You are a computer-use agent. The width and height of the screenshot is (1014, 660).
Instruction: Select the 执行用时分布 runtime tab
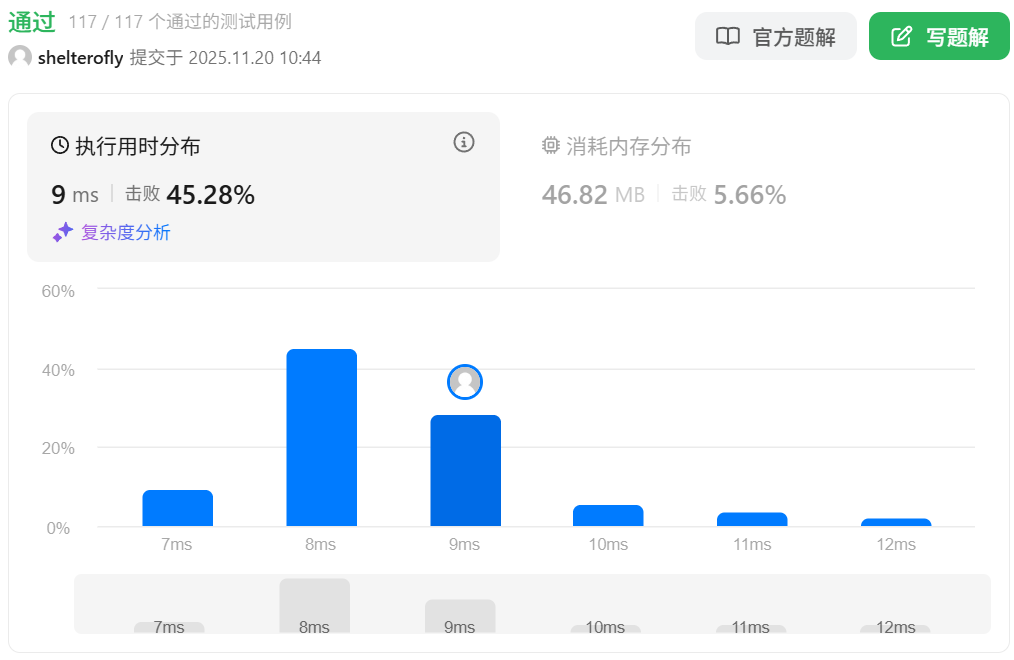tap(137, 146)
